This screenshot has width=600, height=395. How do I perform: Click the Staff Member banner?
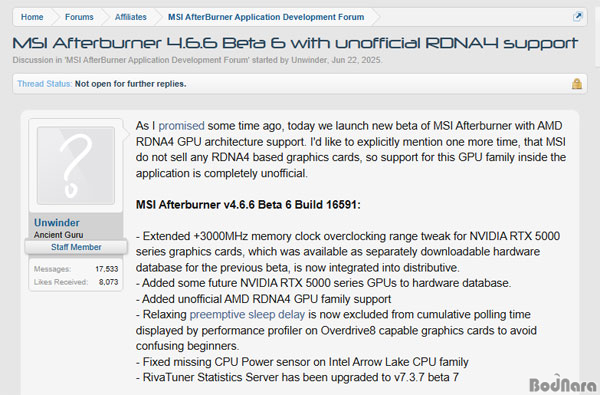click(76, 247)
